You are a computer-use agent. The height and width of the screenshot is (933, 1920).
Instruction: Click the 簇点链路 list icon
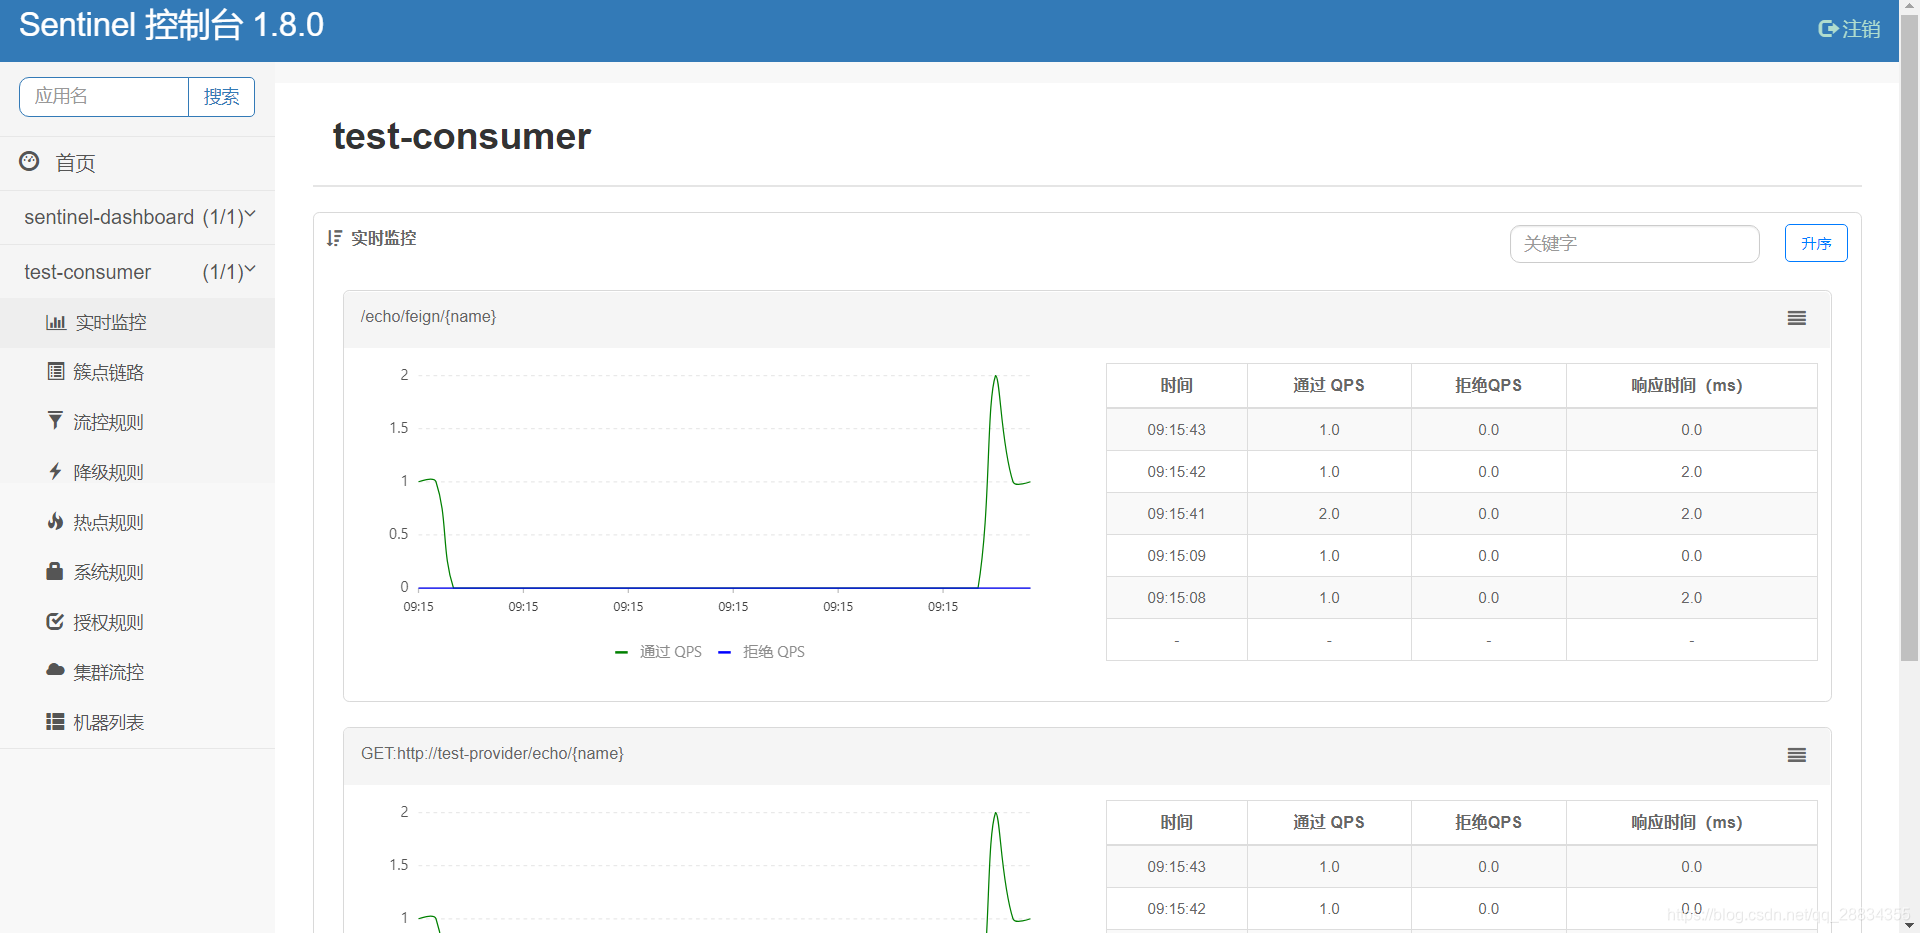coord(56,371)
